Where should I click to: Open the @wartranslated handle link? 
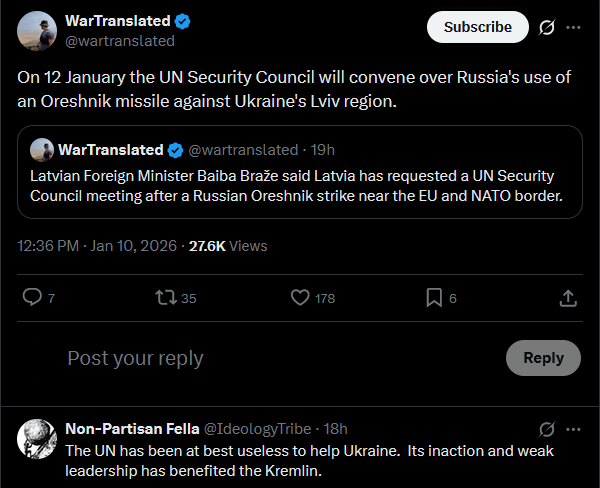120,41
